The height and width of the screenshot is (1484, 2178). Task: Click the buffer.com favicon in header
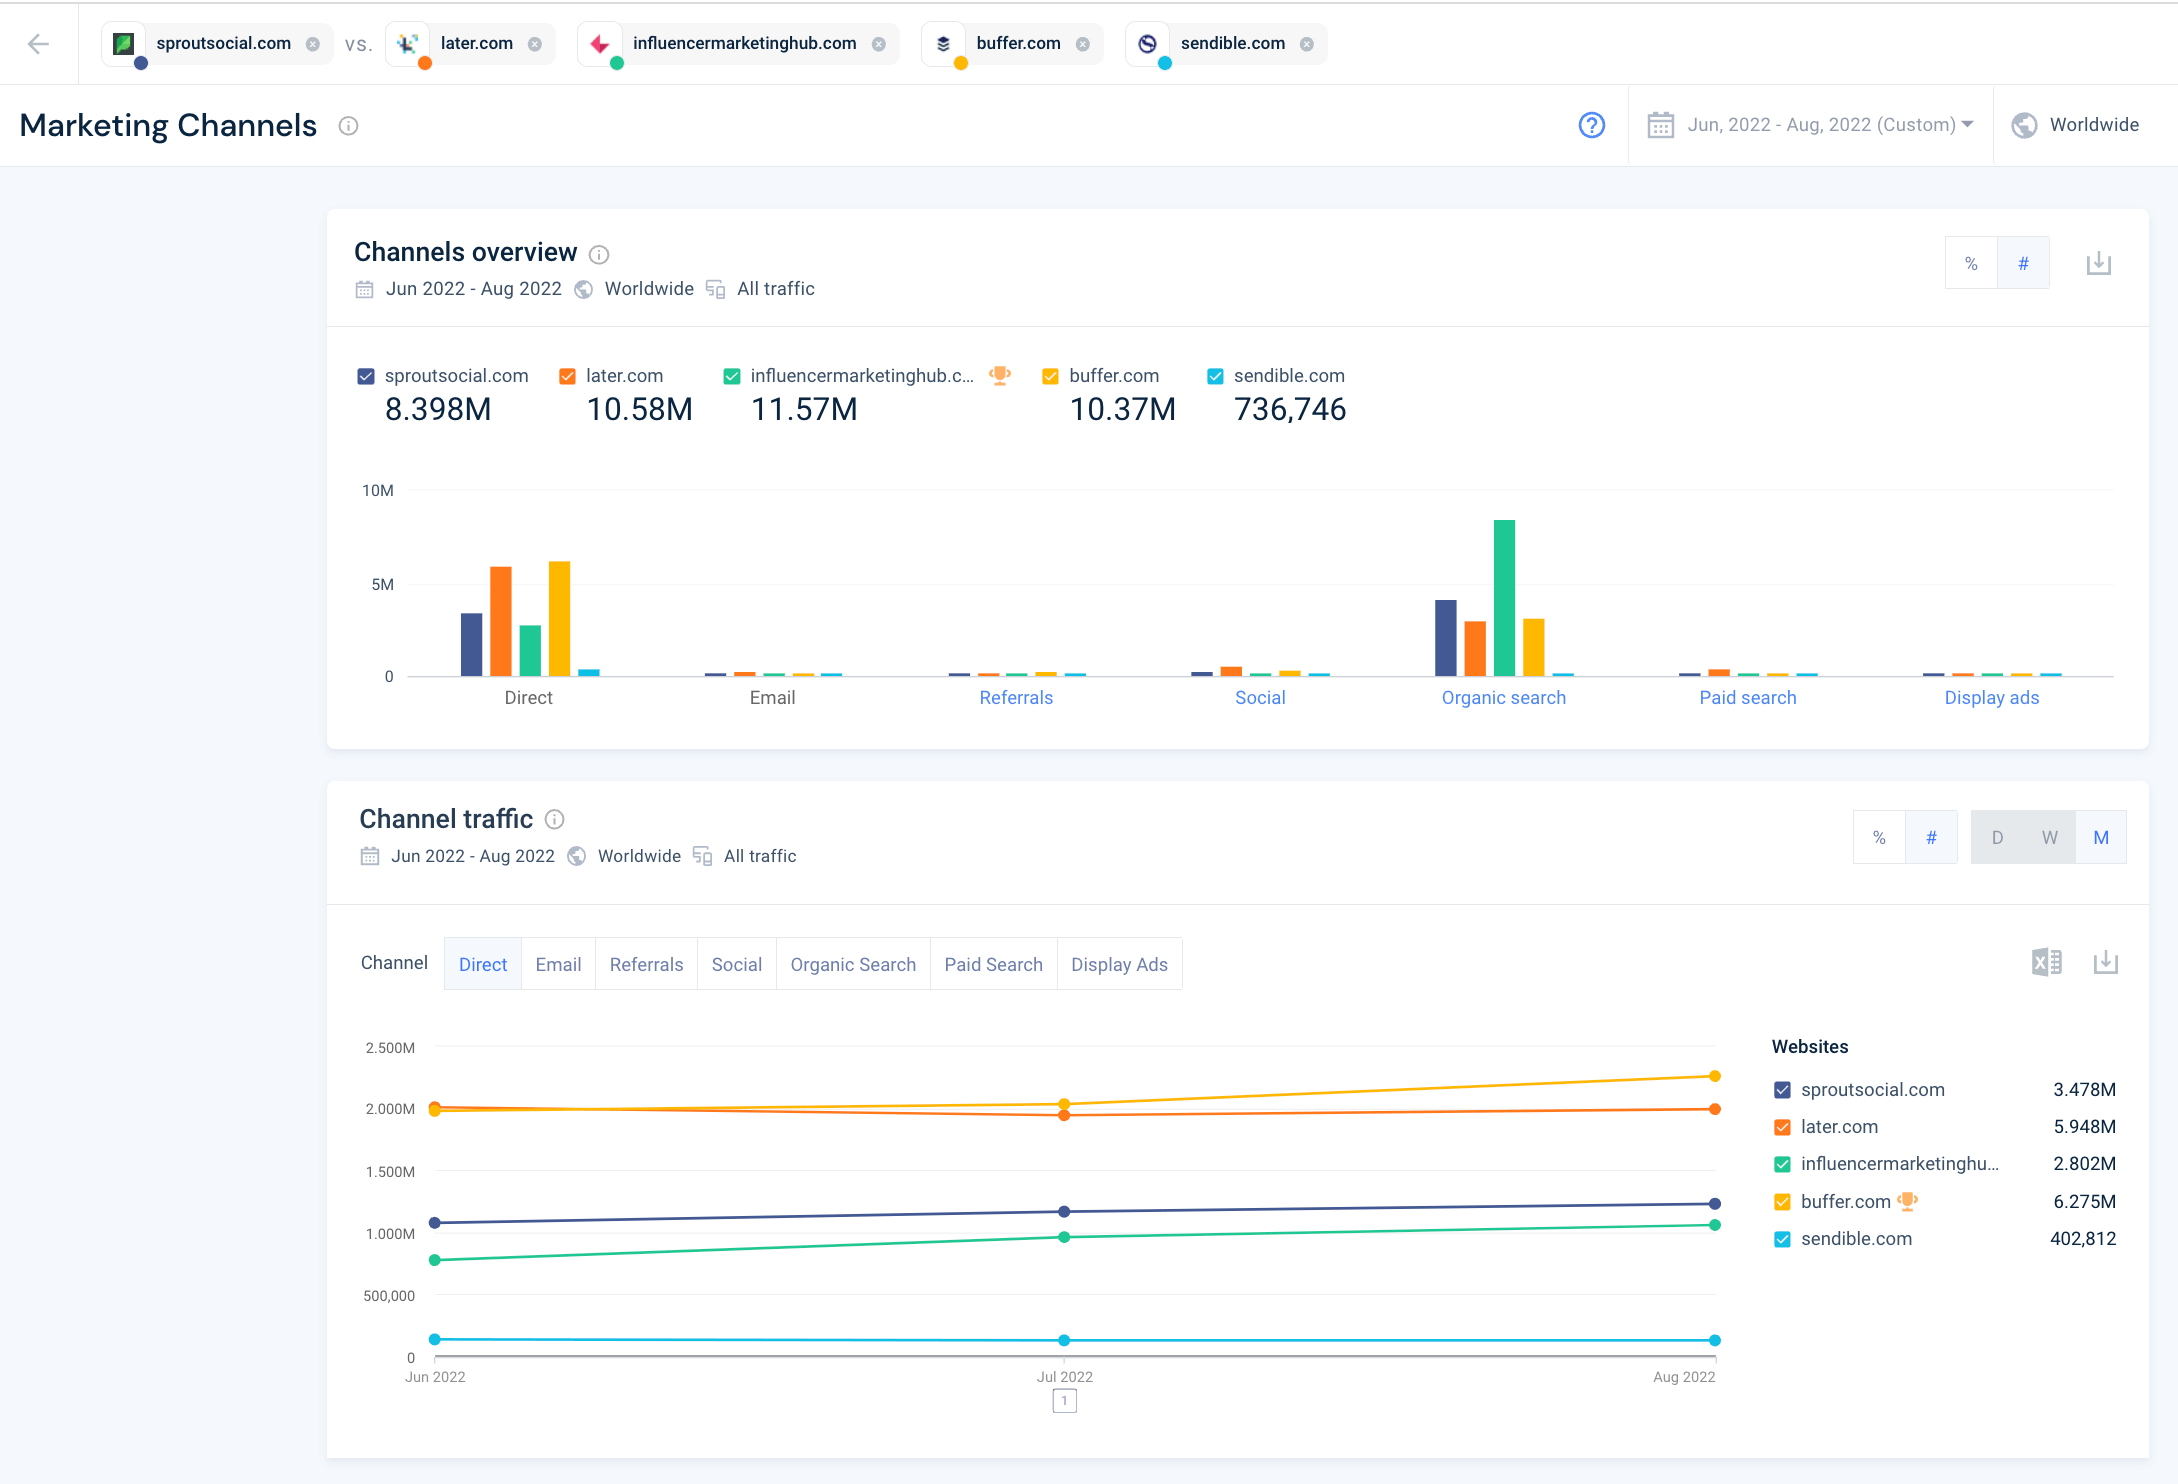tap(944, 44)
